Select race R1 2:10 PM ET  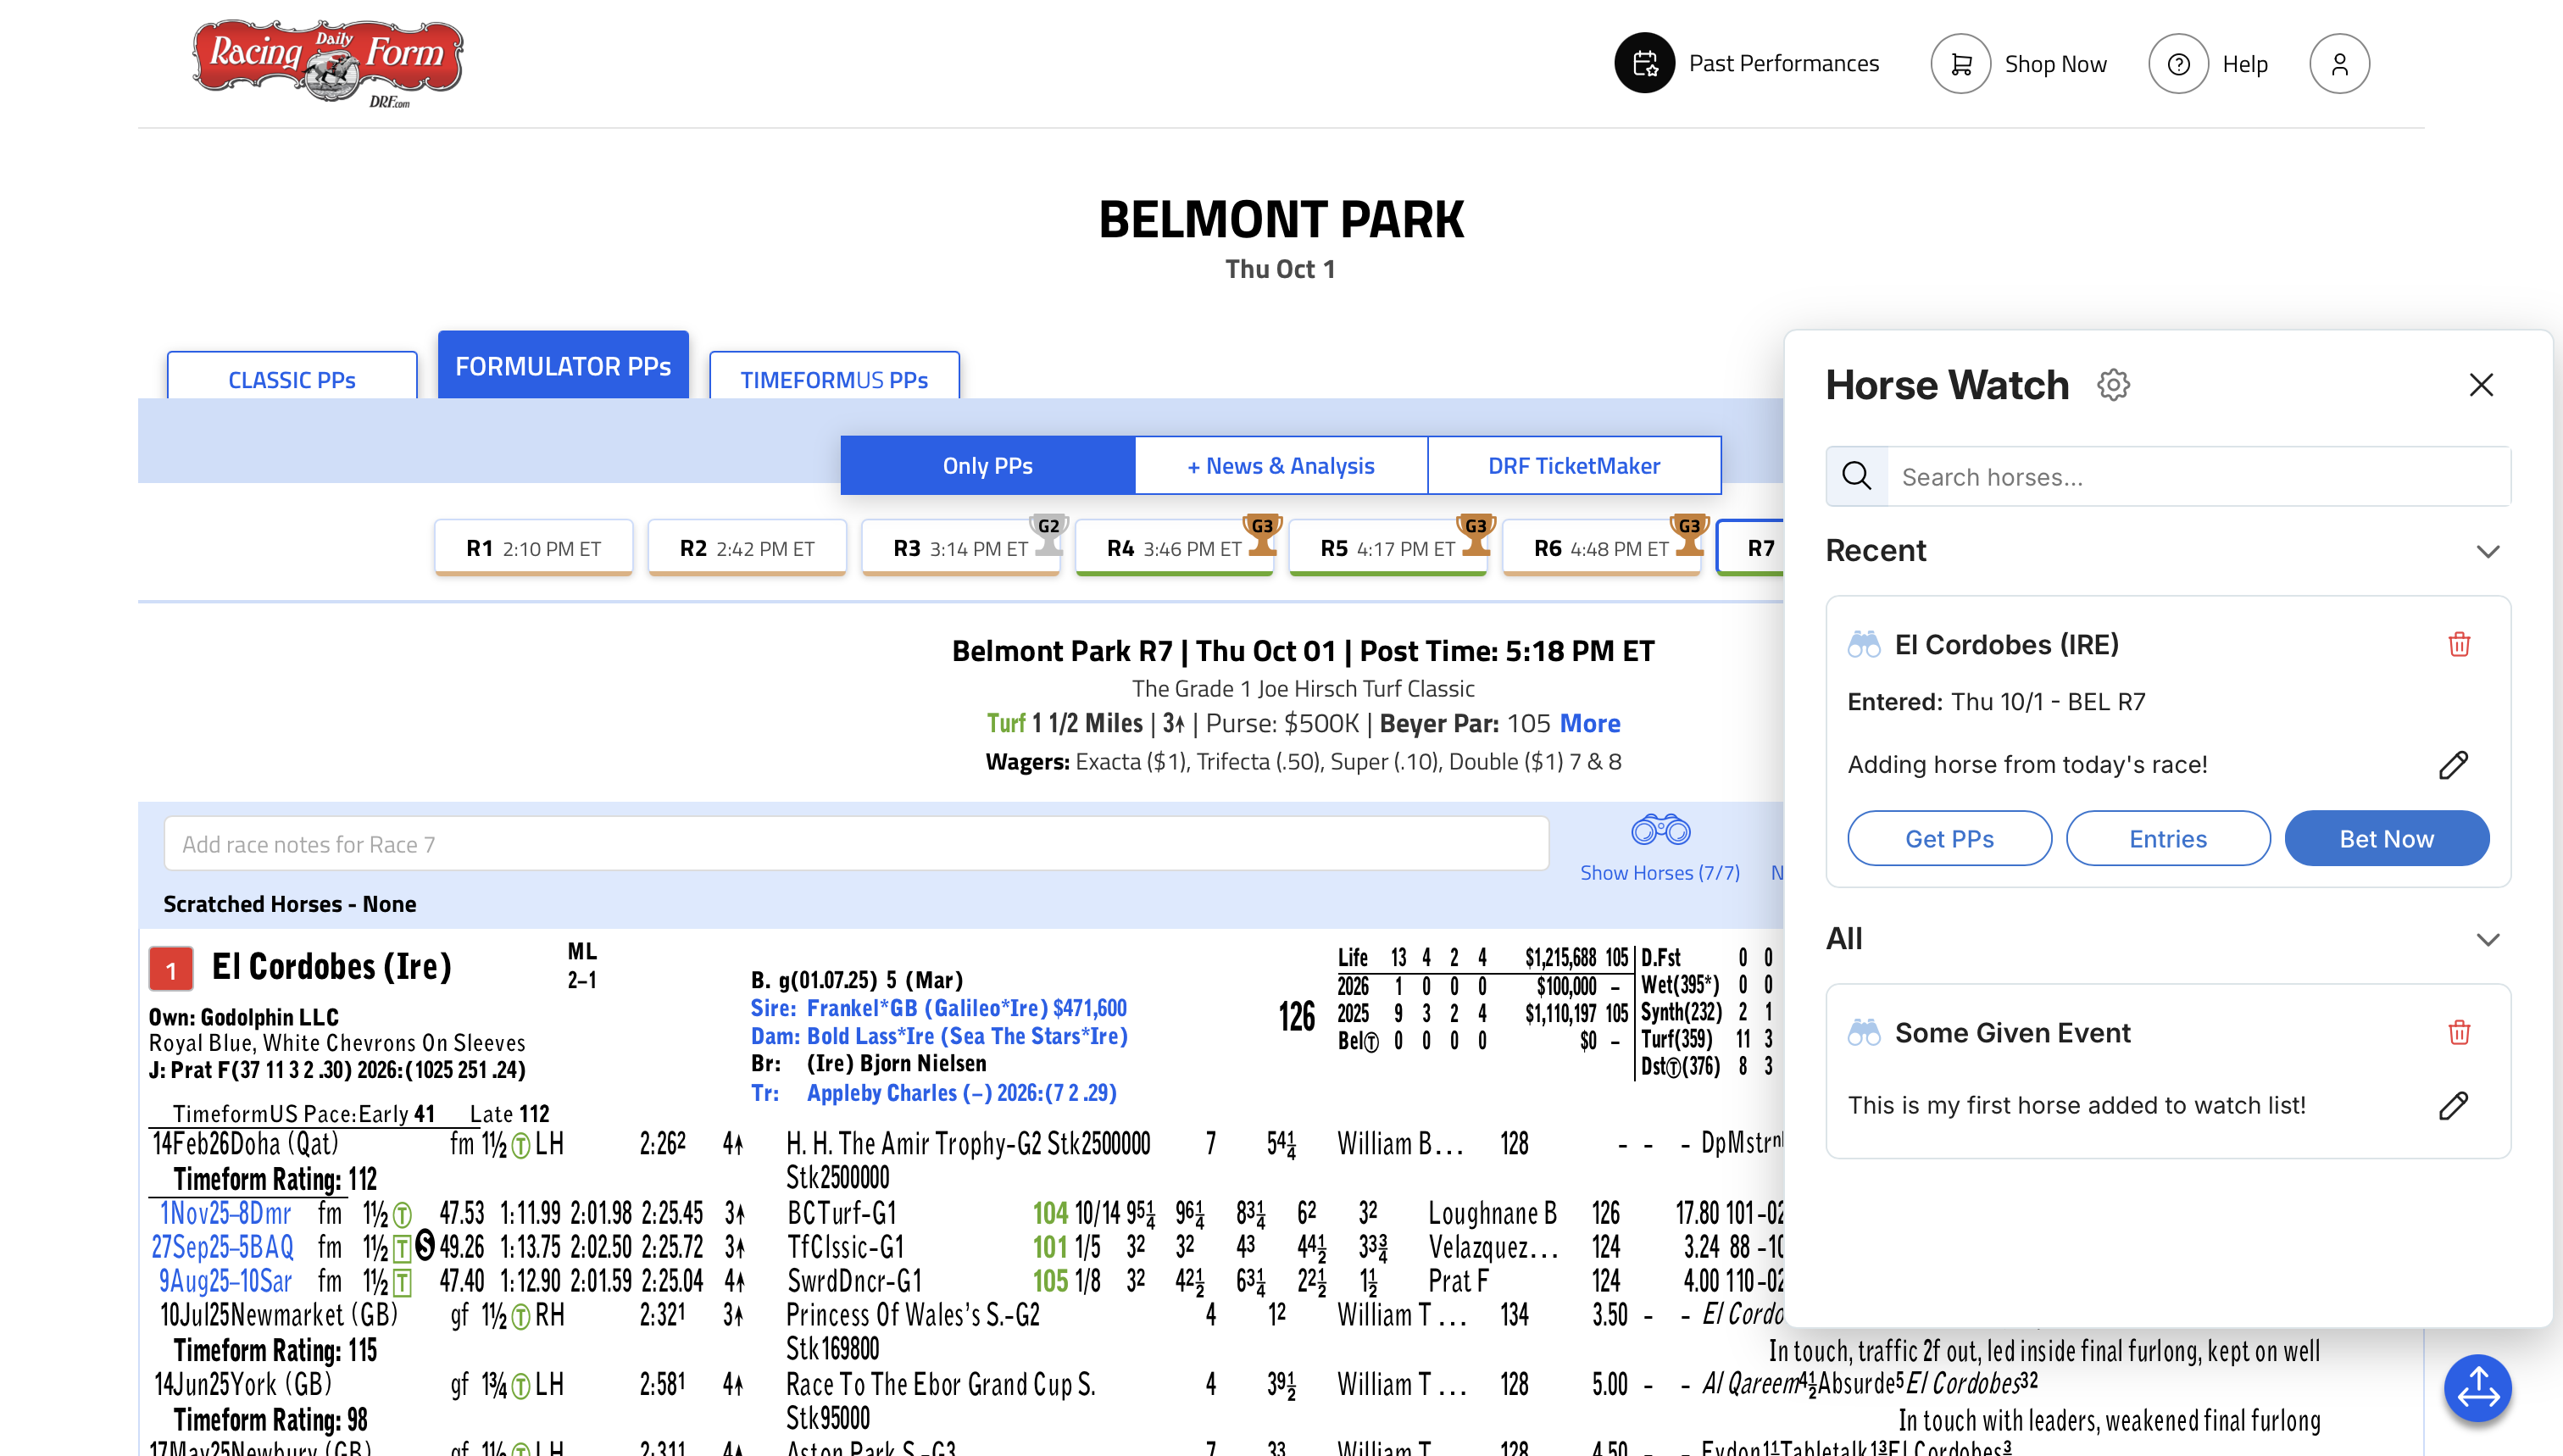tap(533, 548)
